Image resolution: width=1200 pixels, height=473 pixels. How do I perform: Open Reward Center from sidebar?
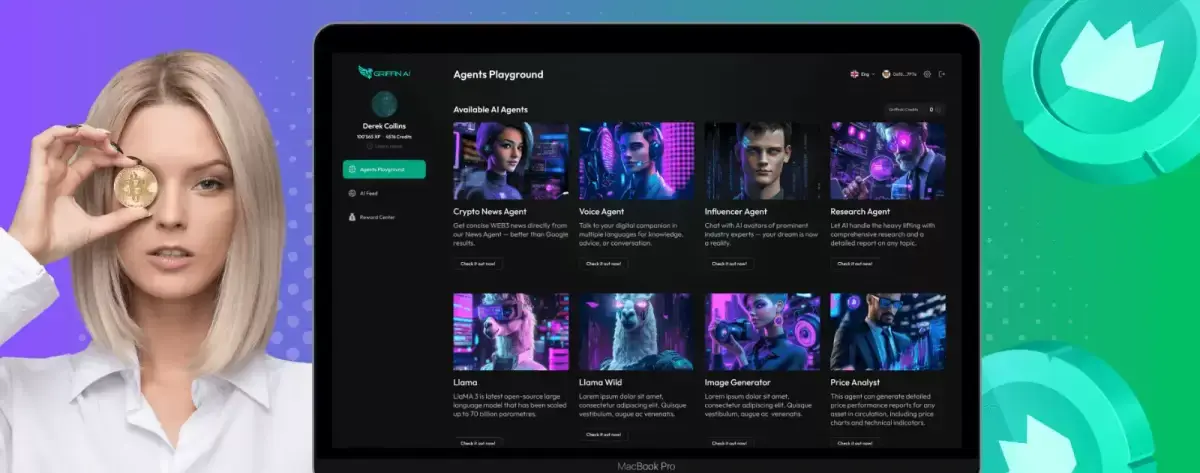click(377, 216)
